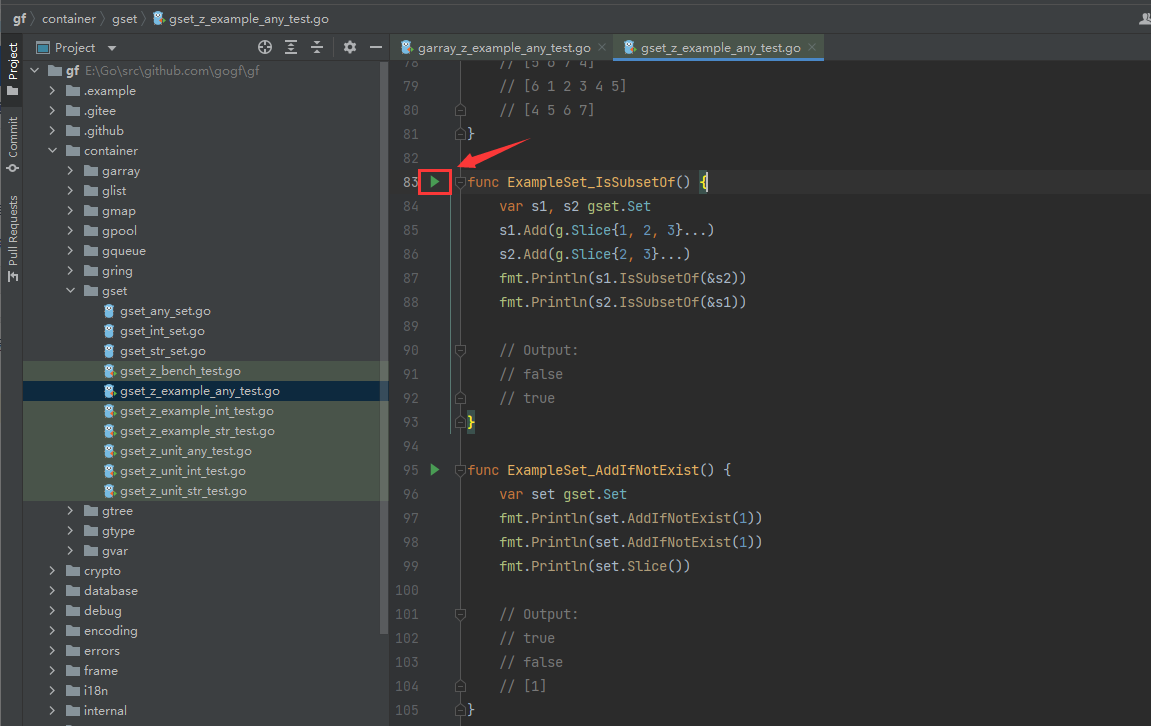Image resolution: width=1151 pixels, height=726 pixels.
Task: Close the gset_z_example_any_test.go tab
Action: click(812, 48)
